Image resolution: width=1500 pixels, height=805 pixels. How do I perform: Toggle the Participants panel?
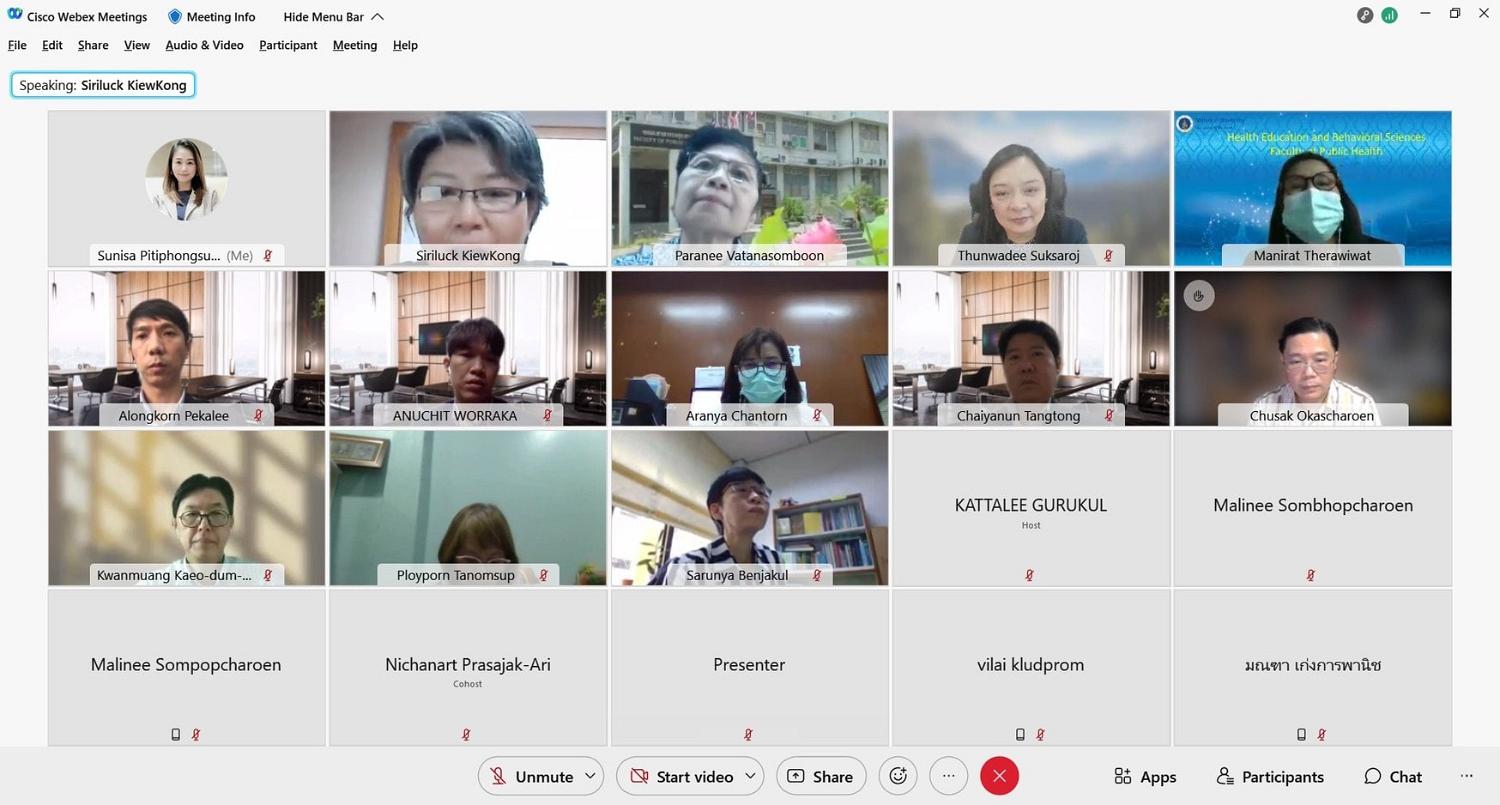pos(1270,777)
